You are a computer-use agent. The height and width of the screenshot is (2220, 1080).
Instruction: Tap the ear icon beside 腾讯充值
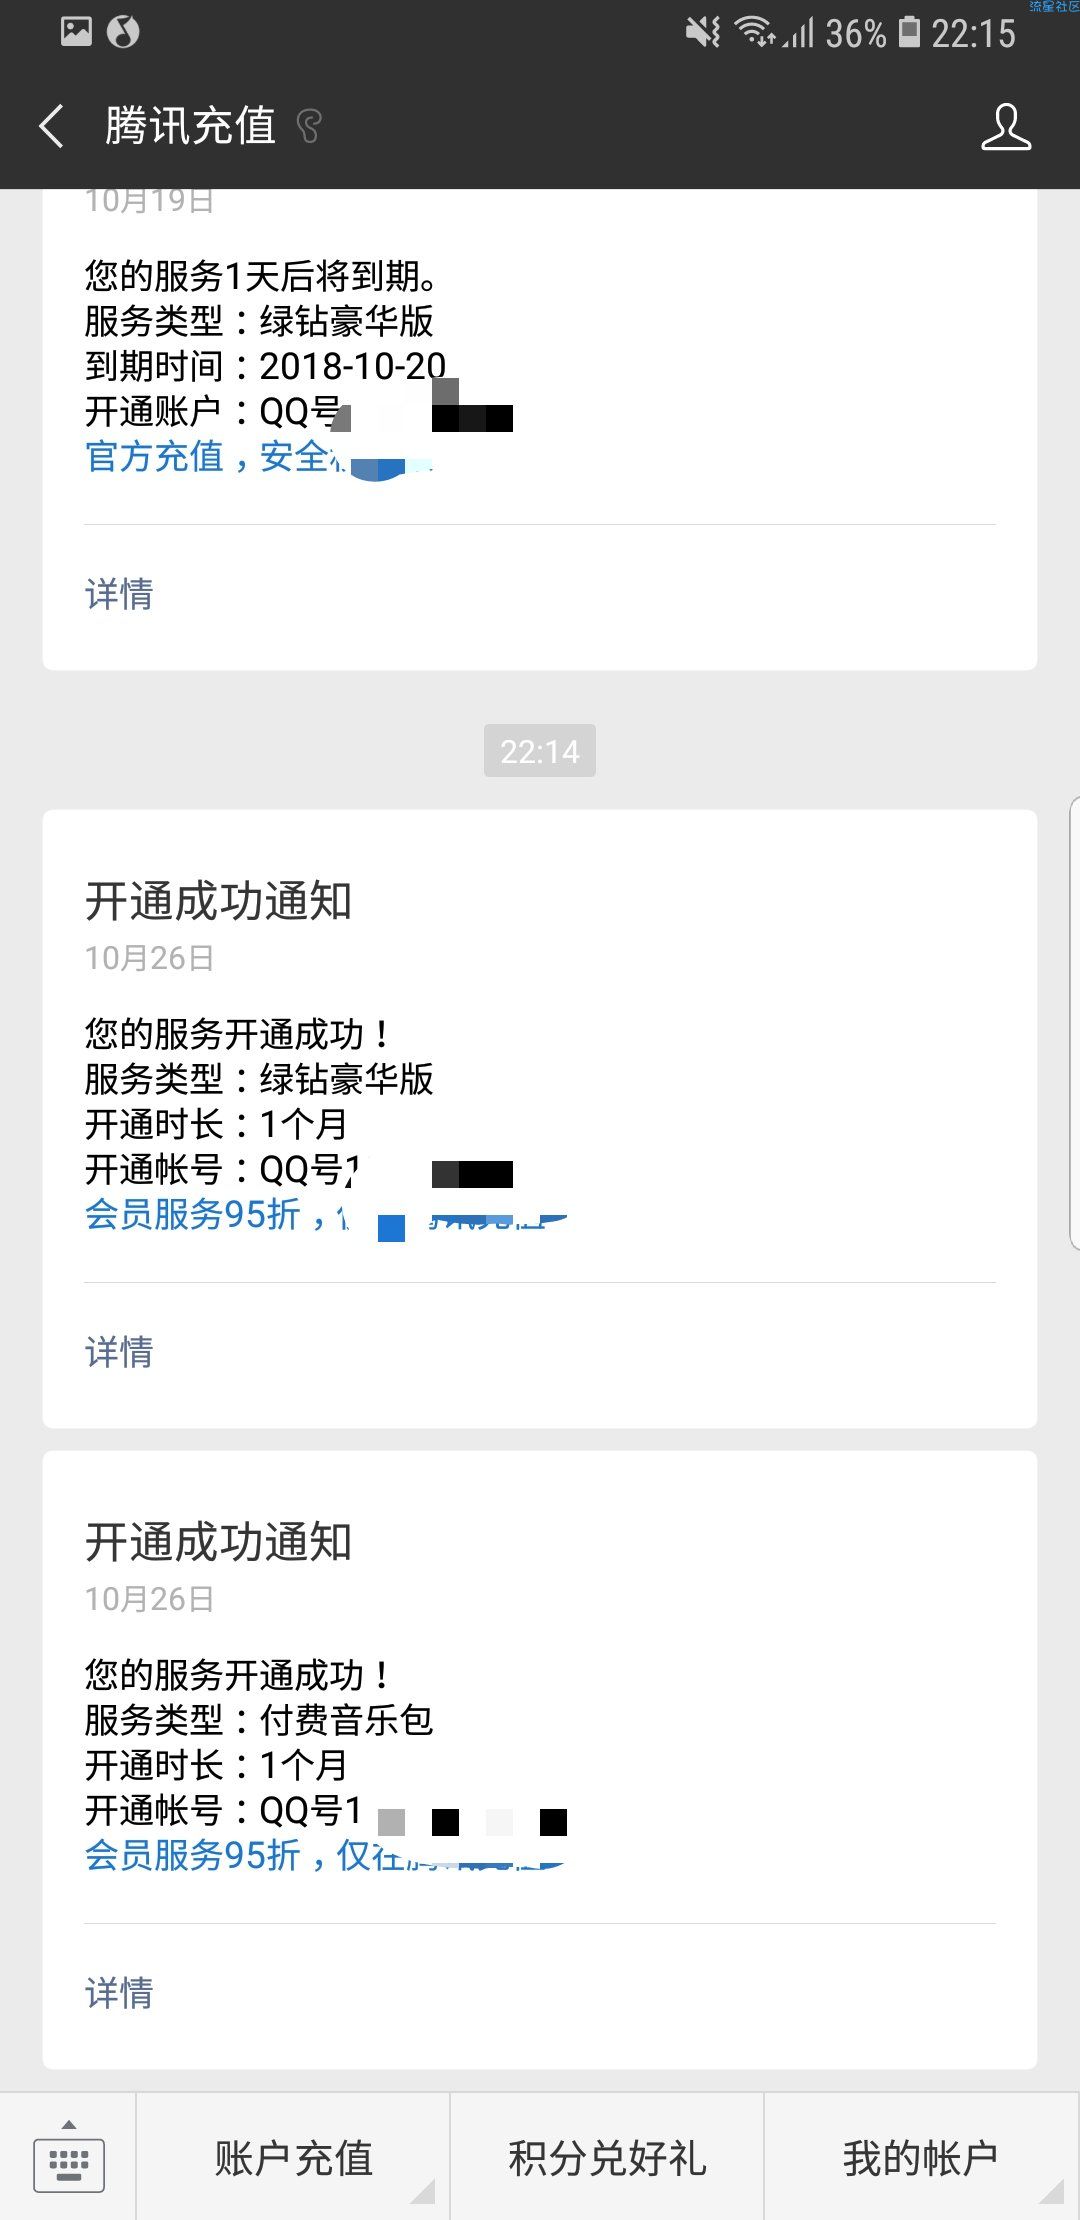(x=309, y=127)
